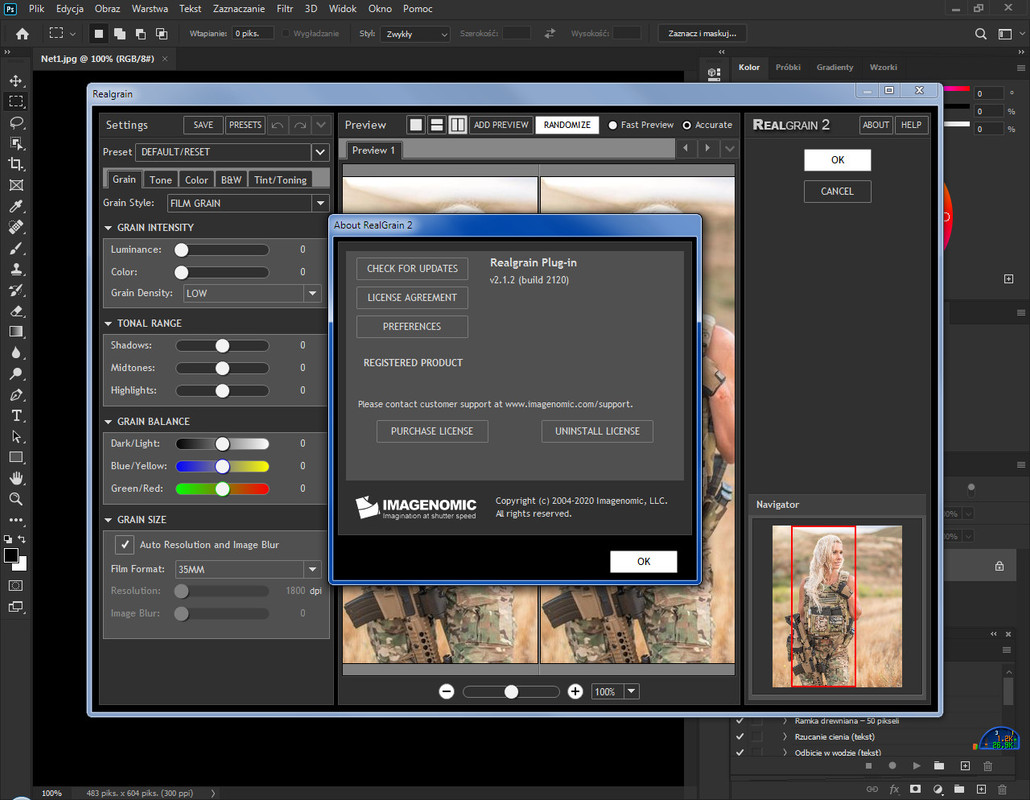Open the Styl Zwykły dropdown
Viewport: 1030px width, 800px height.
click(414, 33)
